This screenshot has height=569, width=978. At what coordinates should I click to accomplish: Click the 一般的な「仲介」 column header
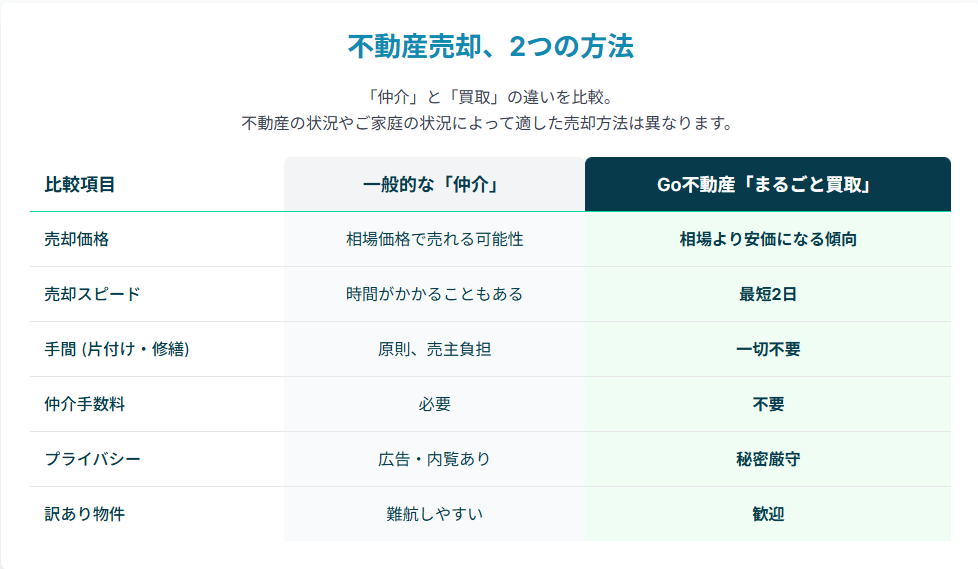[x=434, y=185]
